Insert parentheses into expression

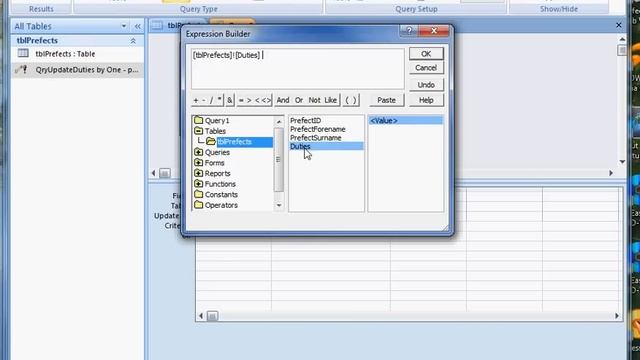pos(351,100)
